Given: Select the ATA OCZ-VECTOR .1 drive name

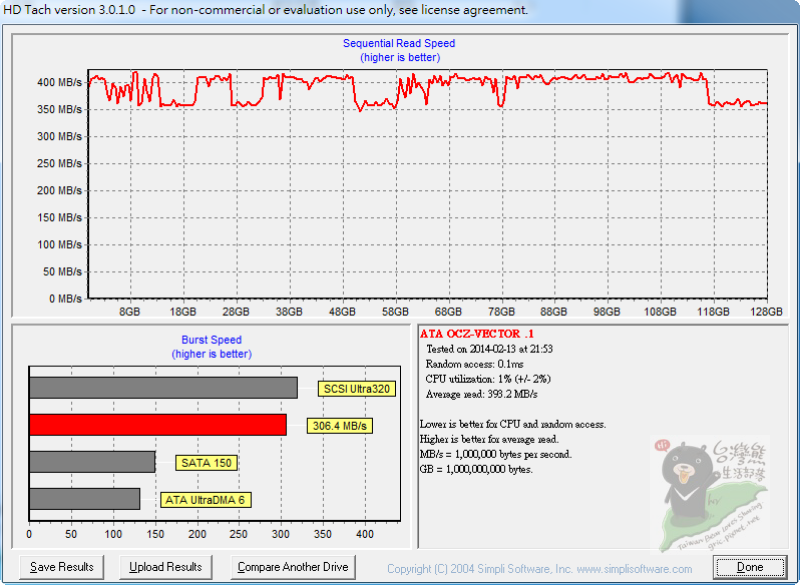Looking at the screenshot, I should click(477, 334).
